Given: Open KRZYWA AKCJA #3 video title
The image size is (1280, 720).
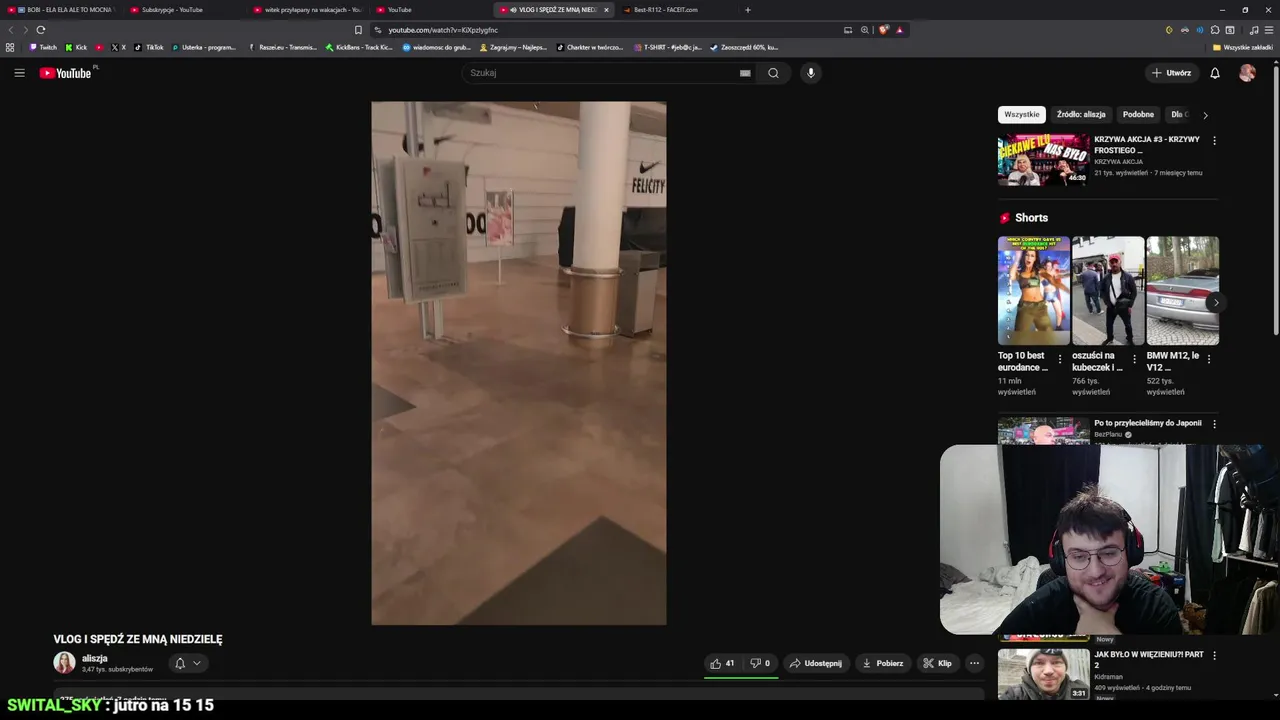Looking at the screenshot, I should tap(1147, 145).
